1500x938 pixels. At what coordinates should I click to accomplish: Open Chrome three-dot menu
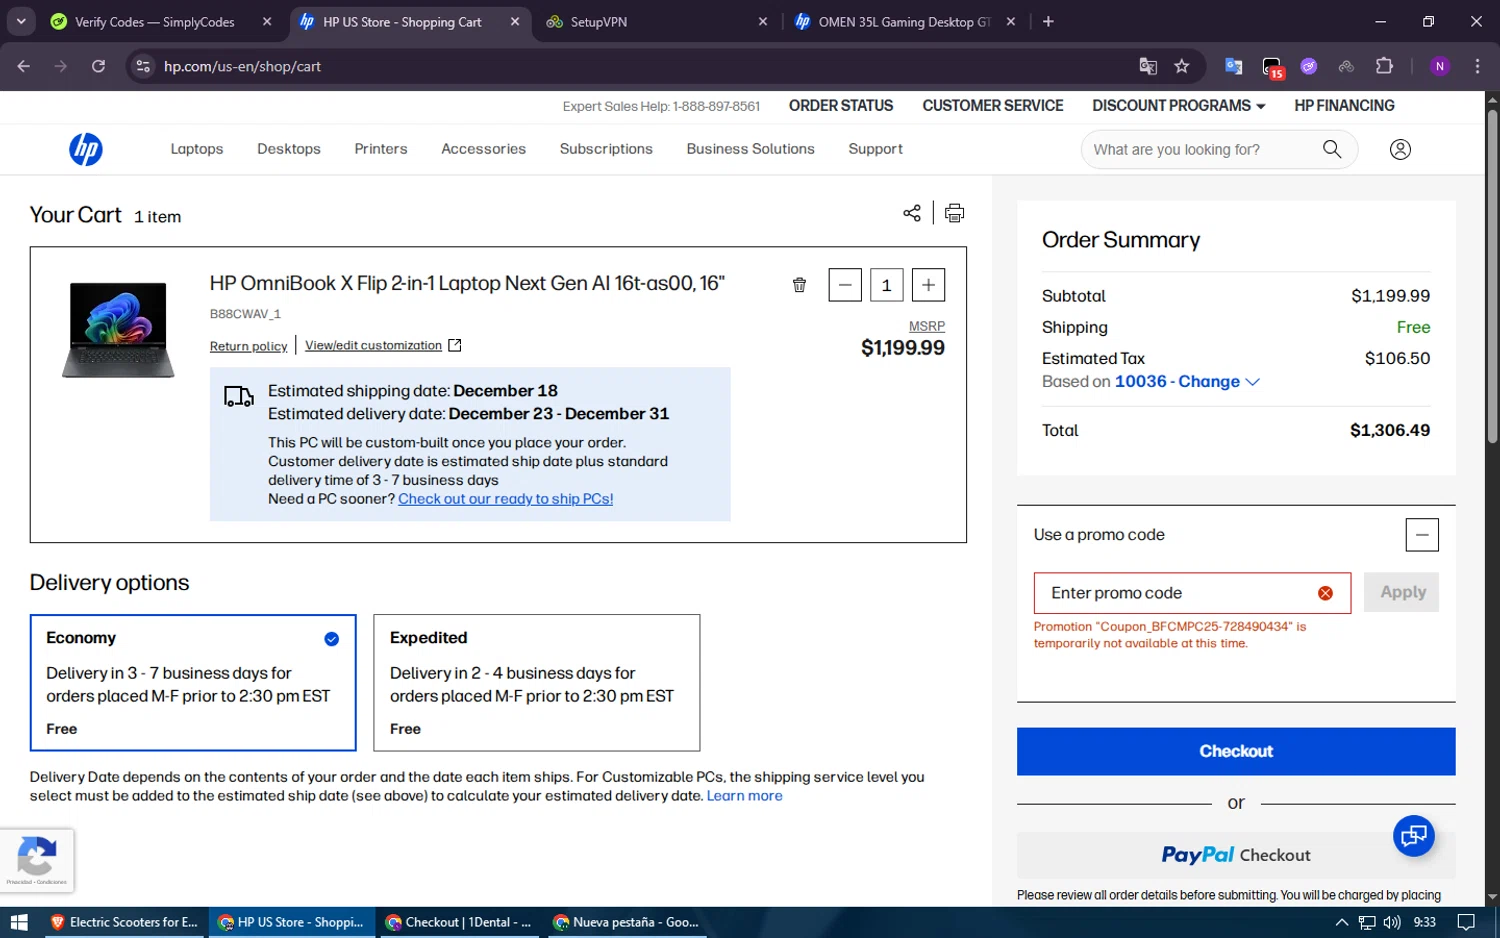click(x=1477, y=66)
